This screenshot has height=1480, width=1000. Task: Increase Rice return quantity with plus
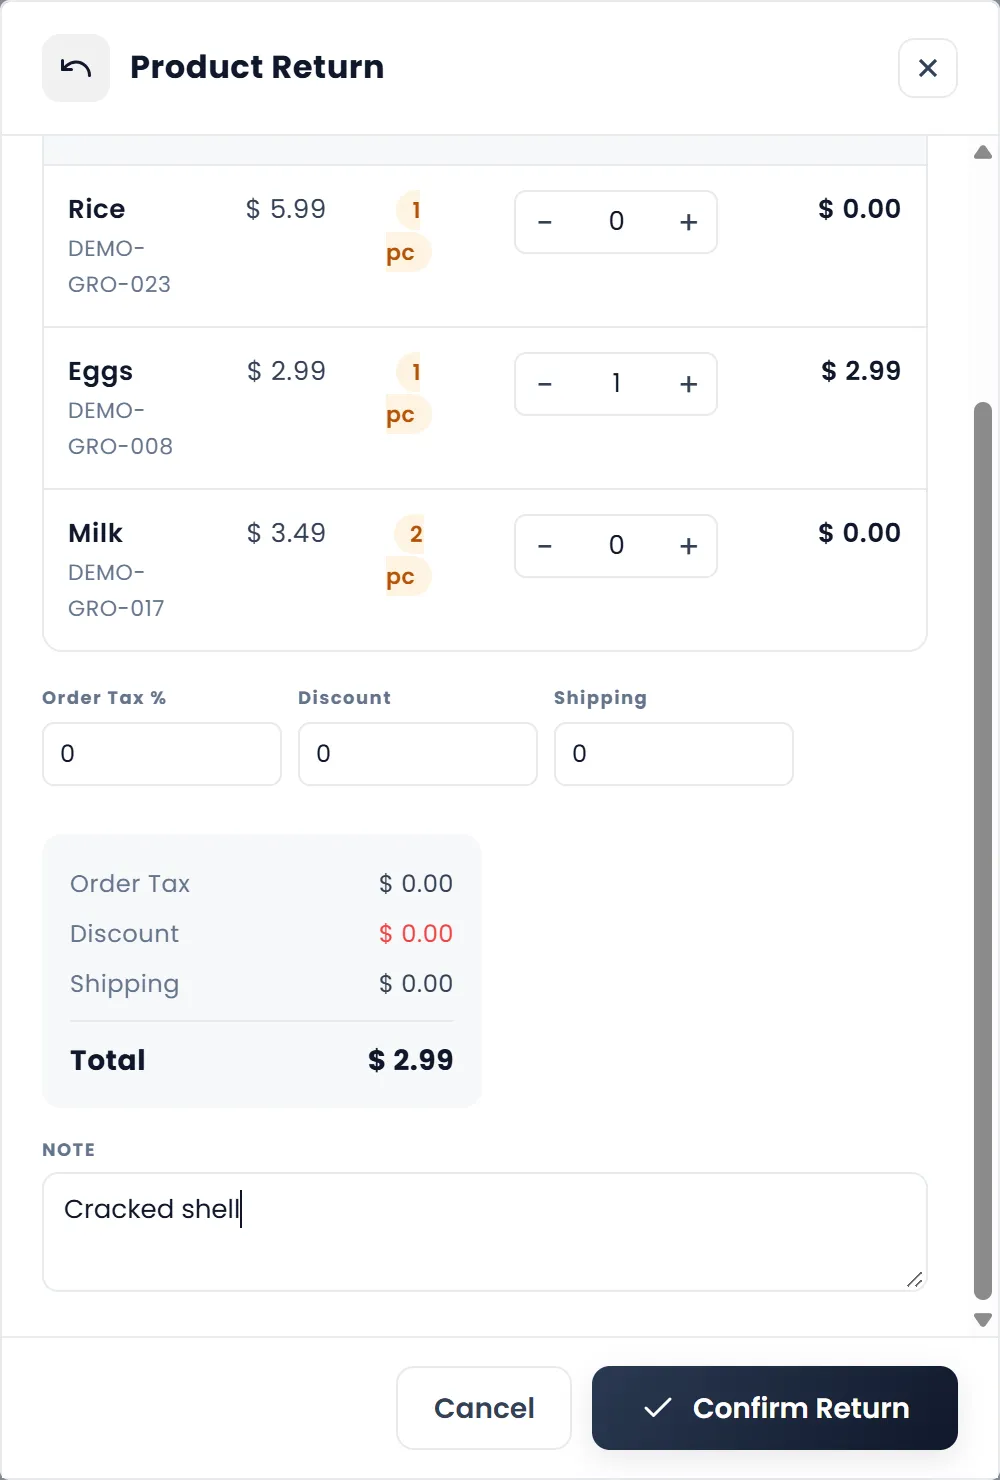point(688,222)
